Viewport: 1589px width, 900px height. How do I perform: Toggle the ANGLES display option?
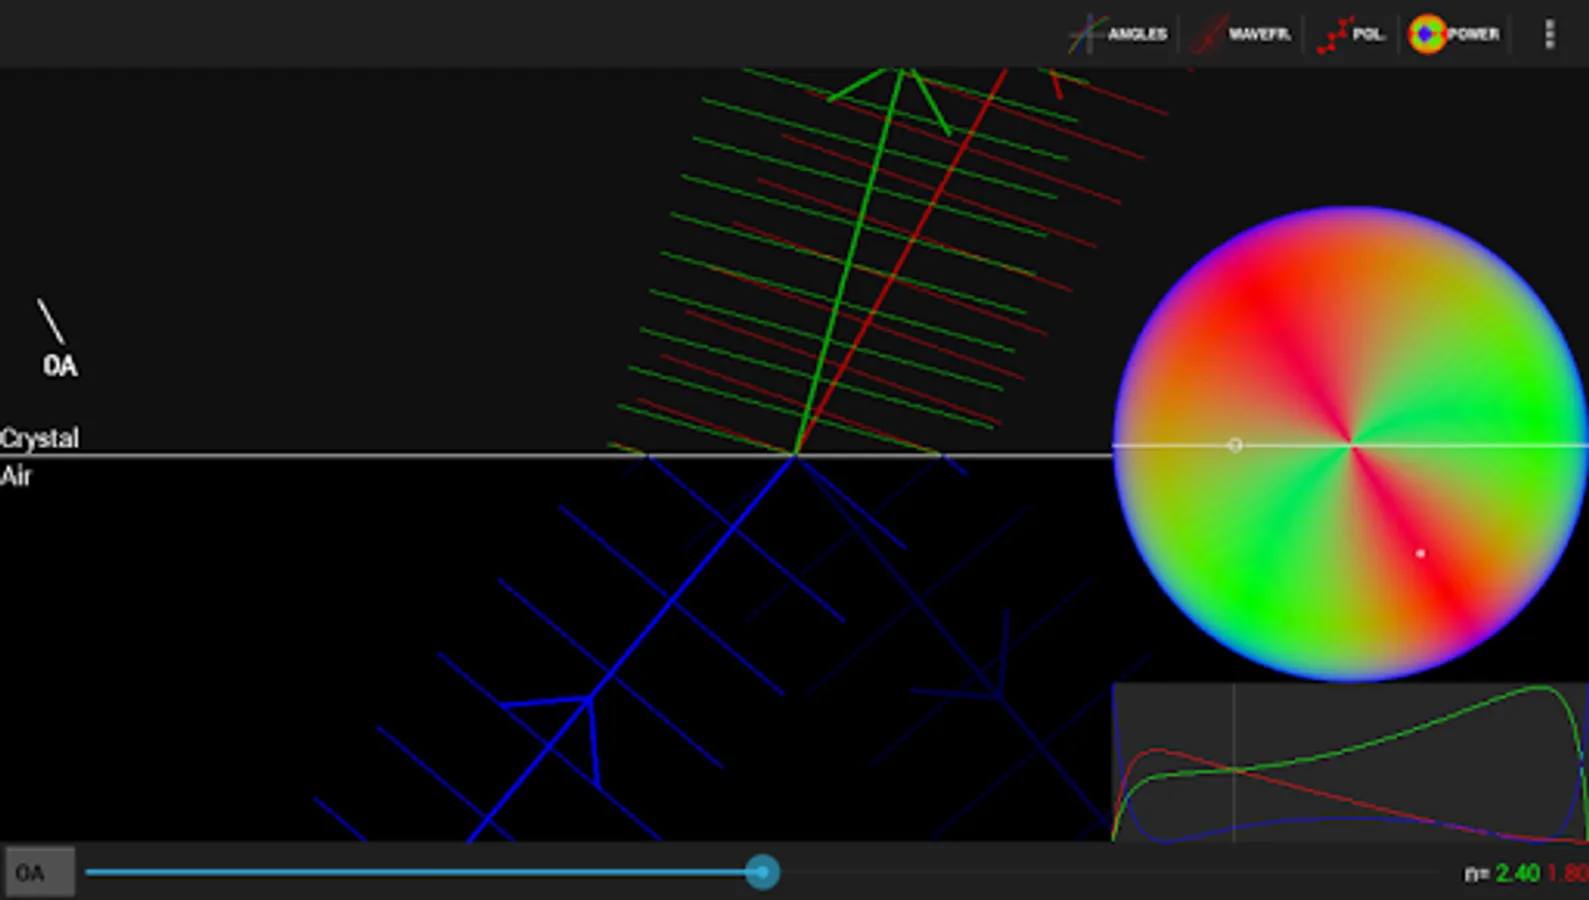click(x=1118, y=34)
